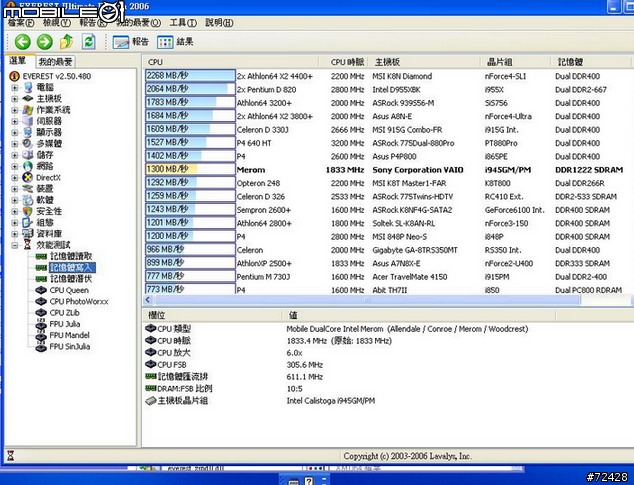Select the 記憶體潛伏 memory latency benchmark
Screen dimensions: 634x485
click(71, 279)
